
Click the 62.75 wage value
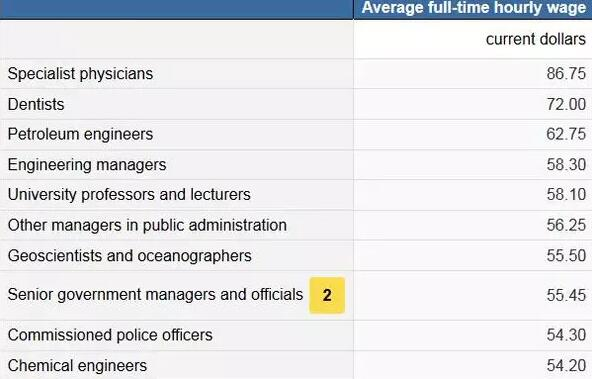pos(566,134)
